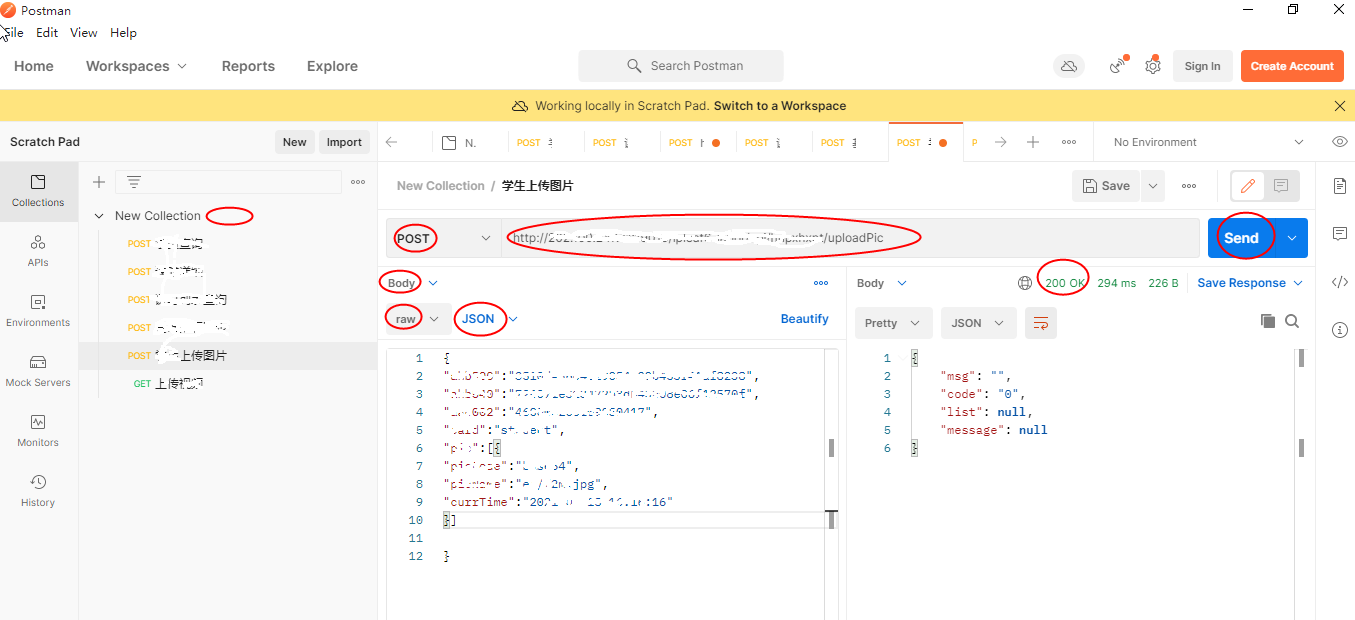Open the JSON body format dropdown
Screen dimensions: 1355x620
pos(488,319)
